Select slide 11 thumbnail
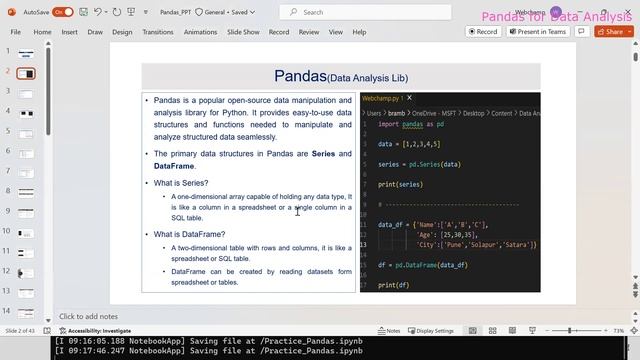The height and width of the screenshot is (360, 640). [x=26, y=253]
